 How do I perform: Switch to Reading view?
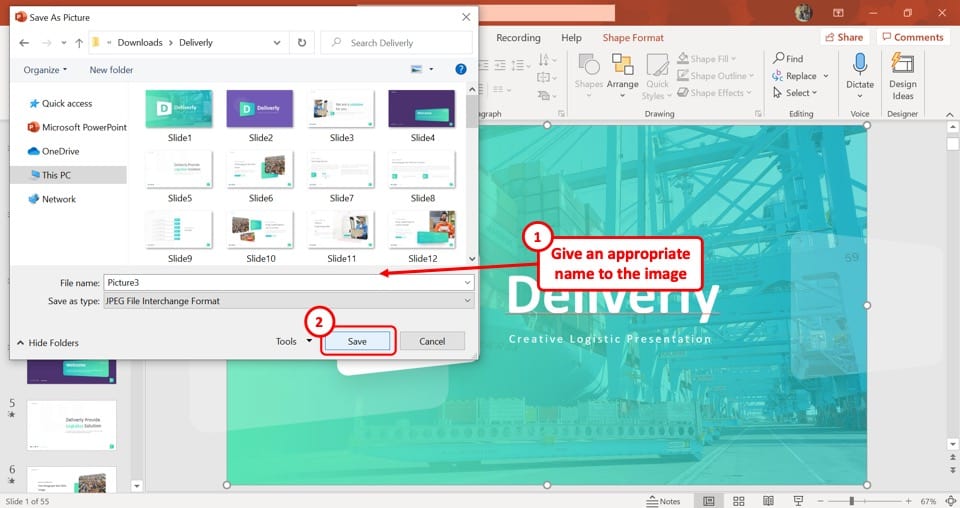[768, 501]
